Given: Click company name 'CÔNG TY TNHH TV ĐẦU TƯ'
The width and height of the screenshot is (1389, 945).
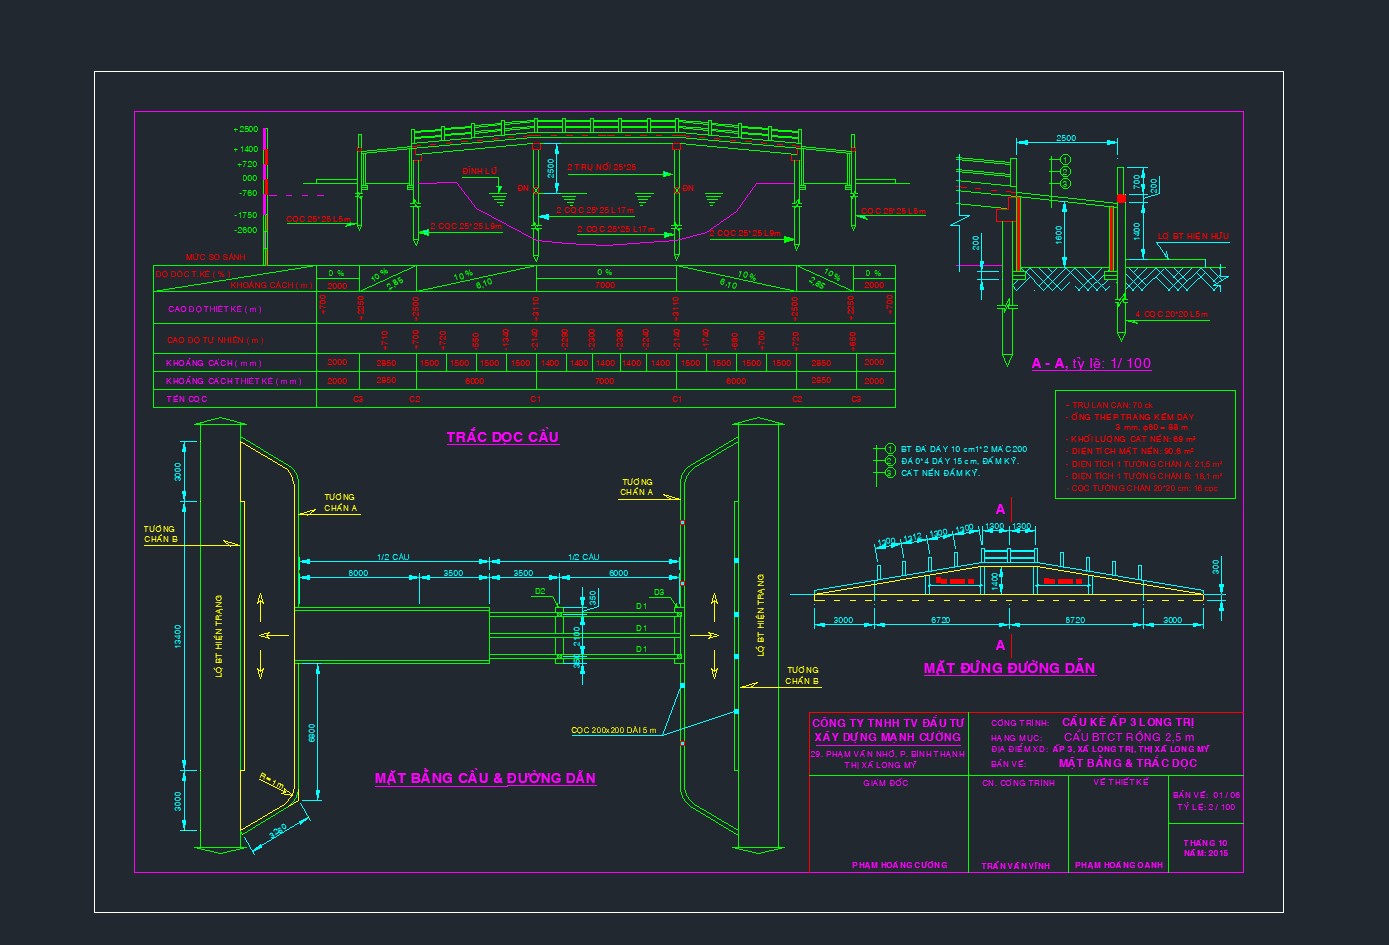Looking at the screenshot, I should [x=888, y=723].
